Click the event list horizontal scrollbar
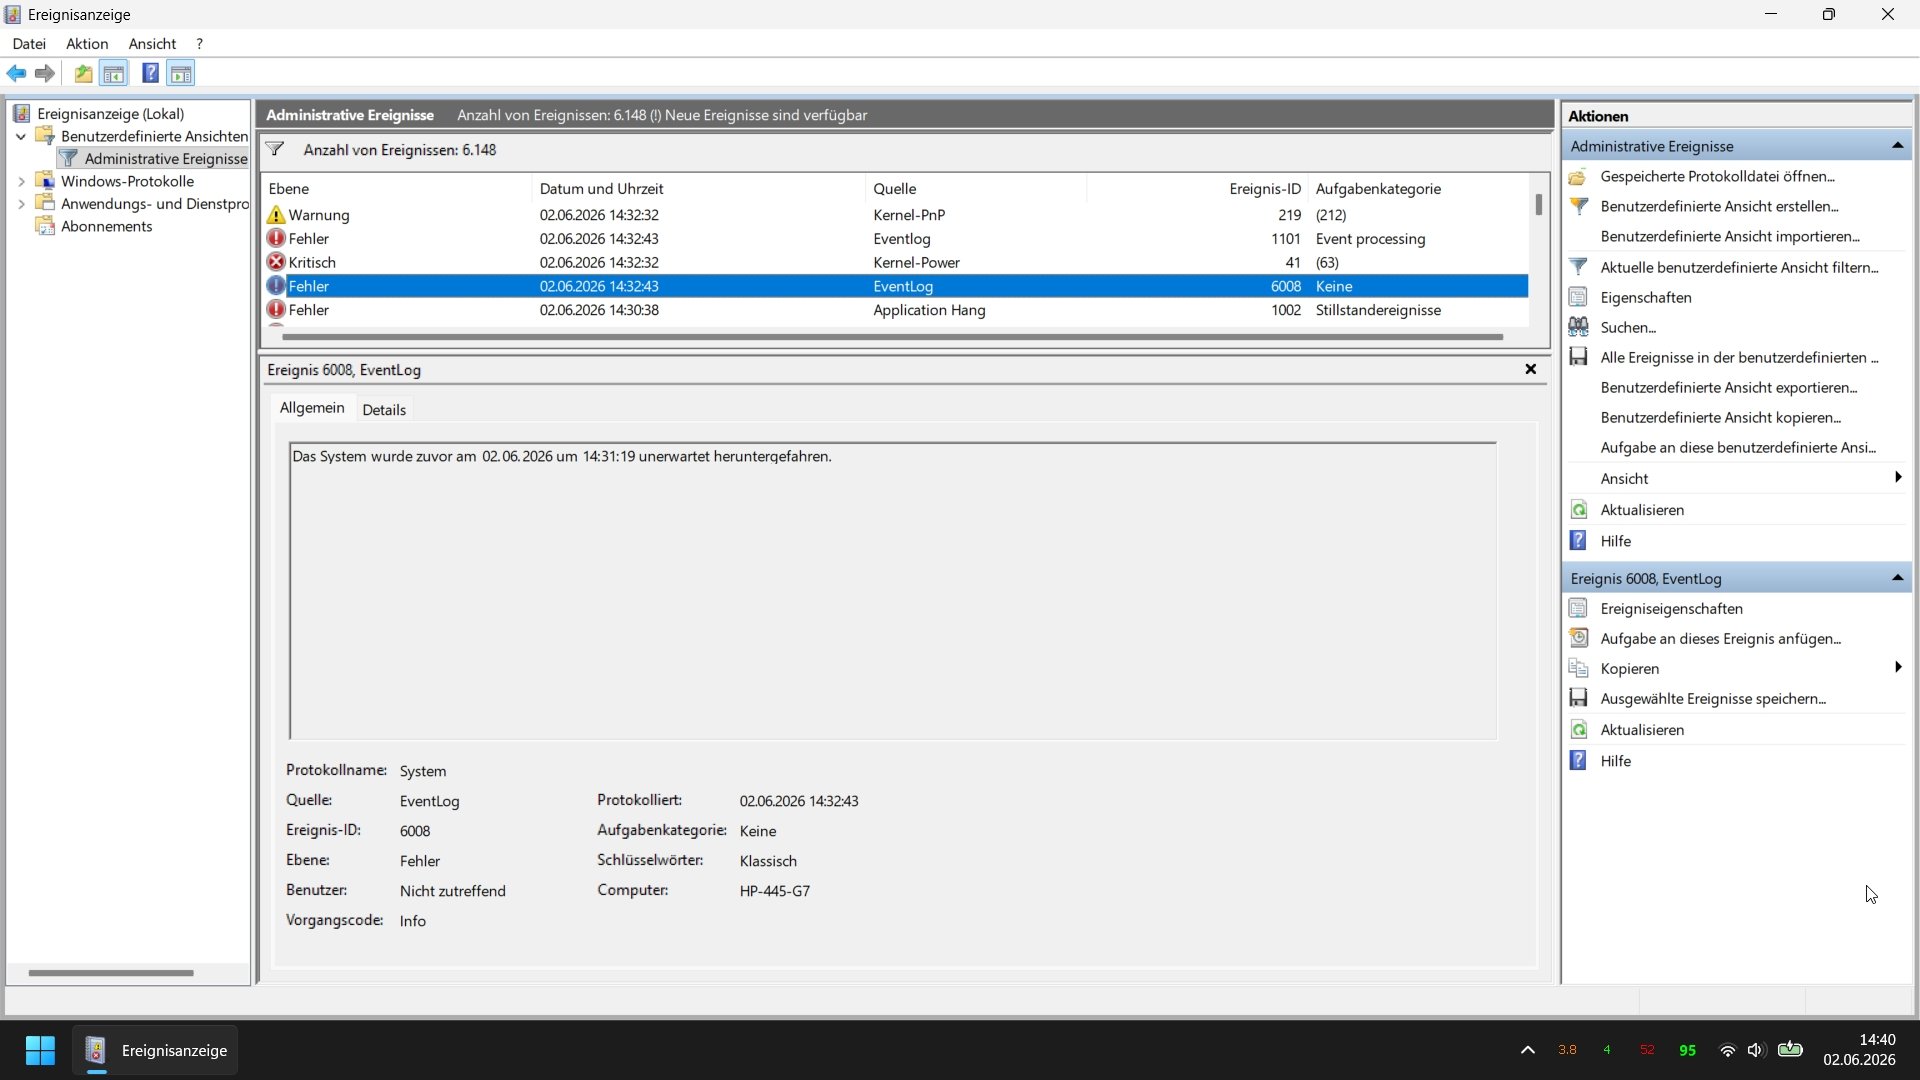 (x=892, y=337)
